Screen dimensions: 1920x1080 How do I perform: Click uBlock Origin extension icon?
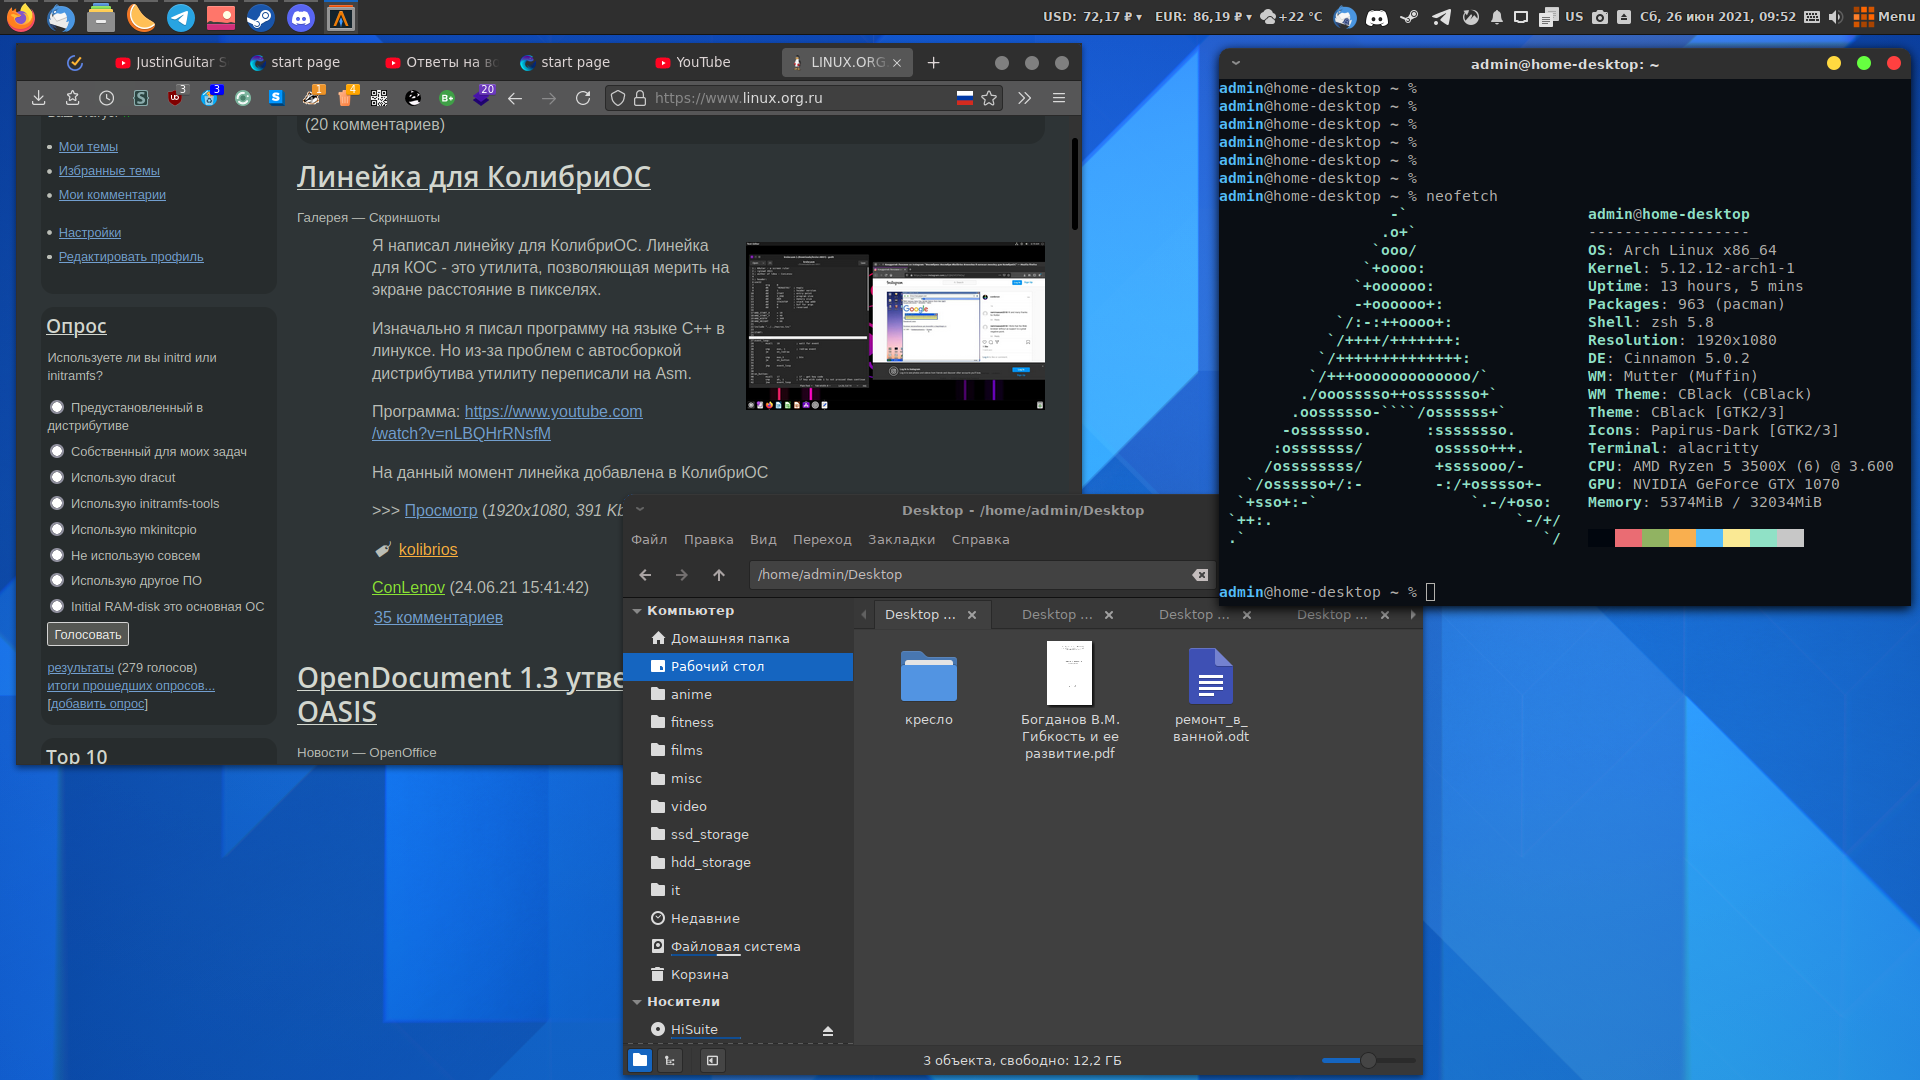(x=175, y=98)
